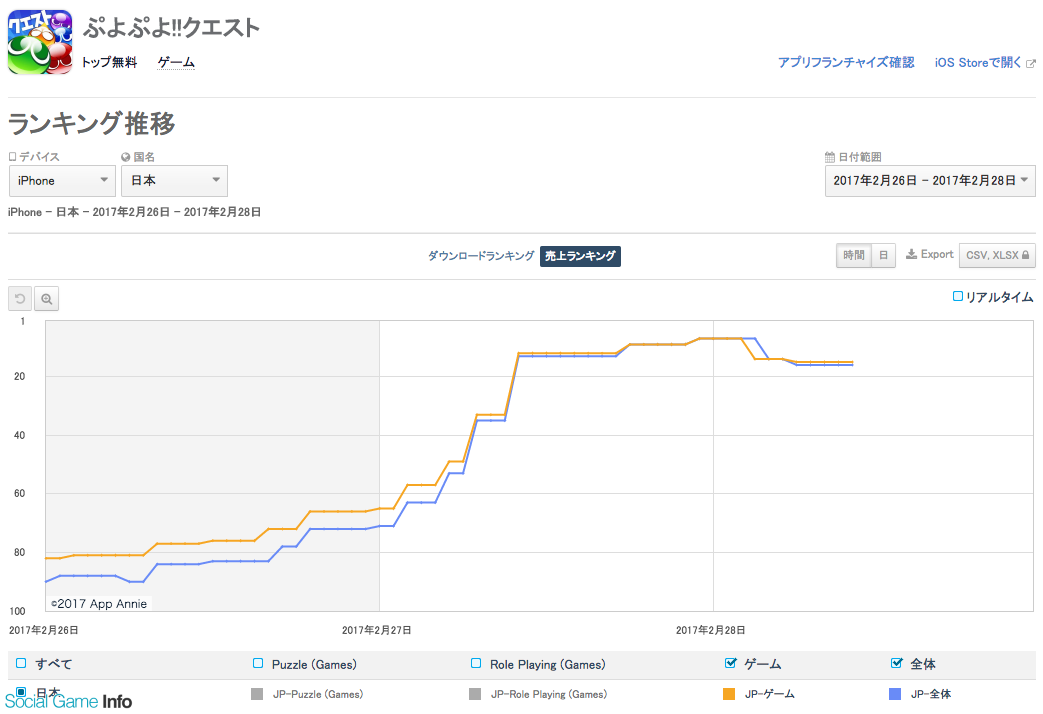Check the すべて checkbox
This screenshot has height=714, width=1043.
point(21,663)
